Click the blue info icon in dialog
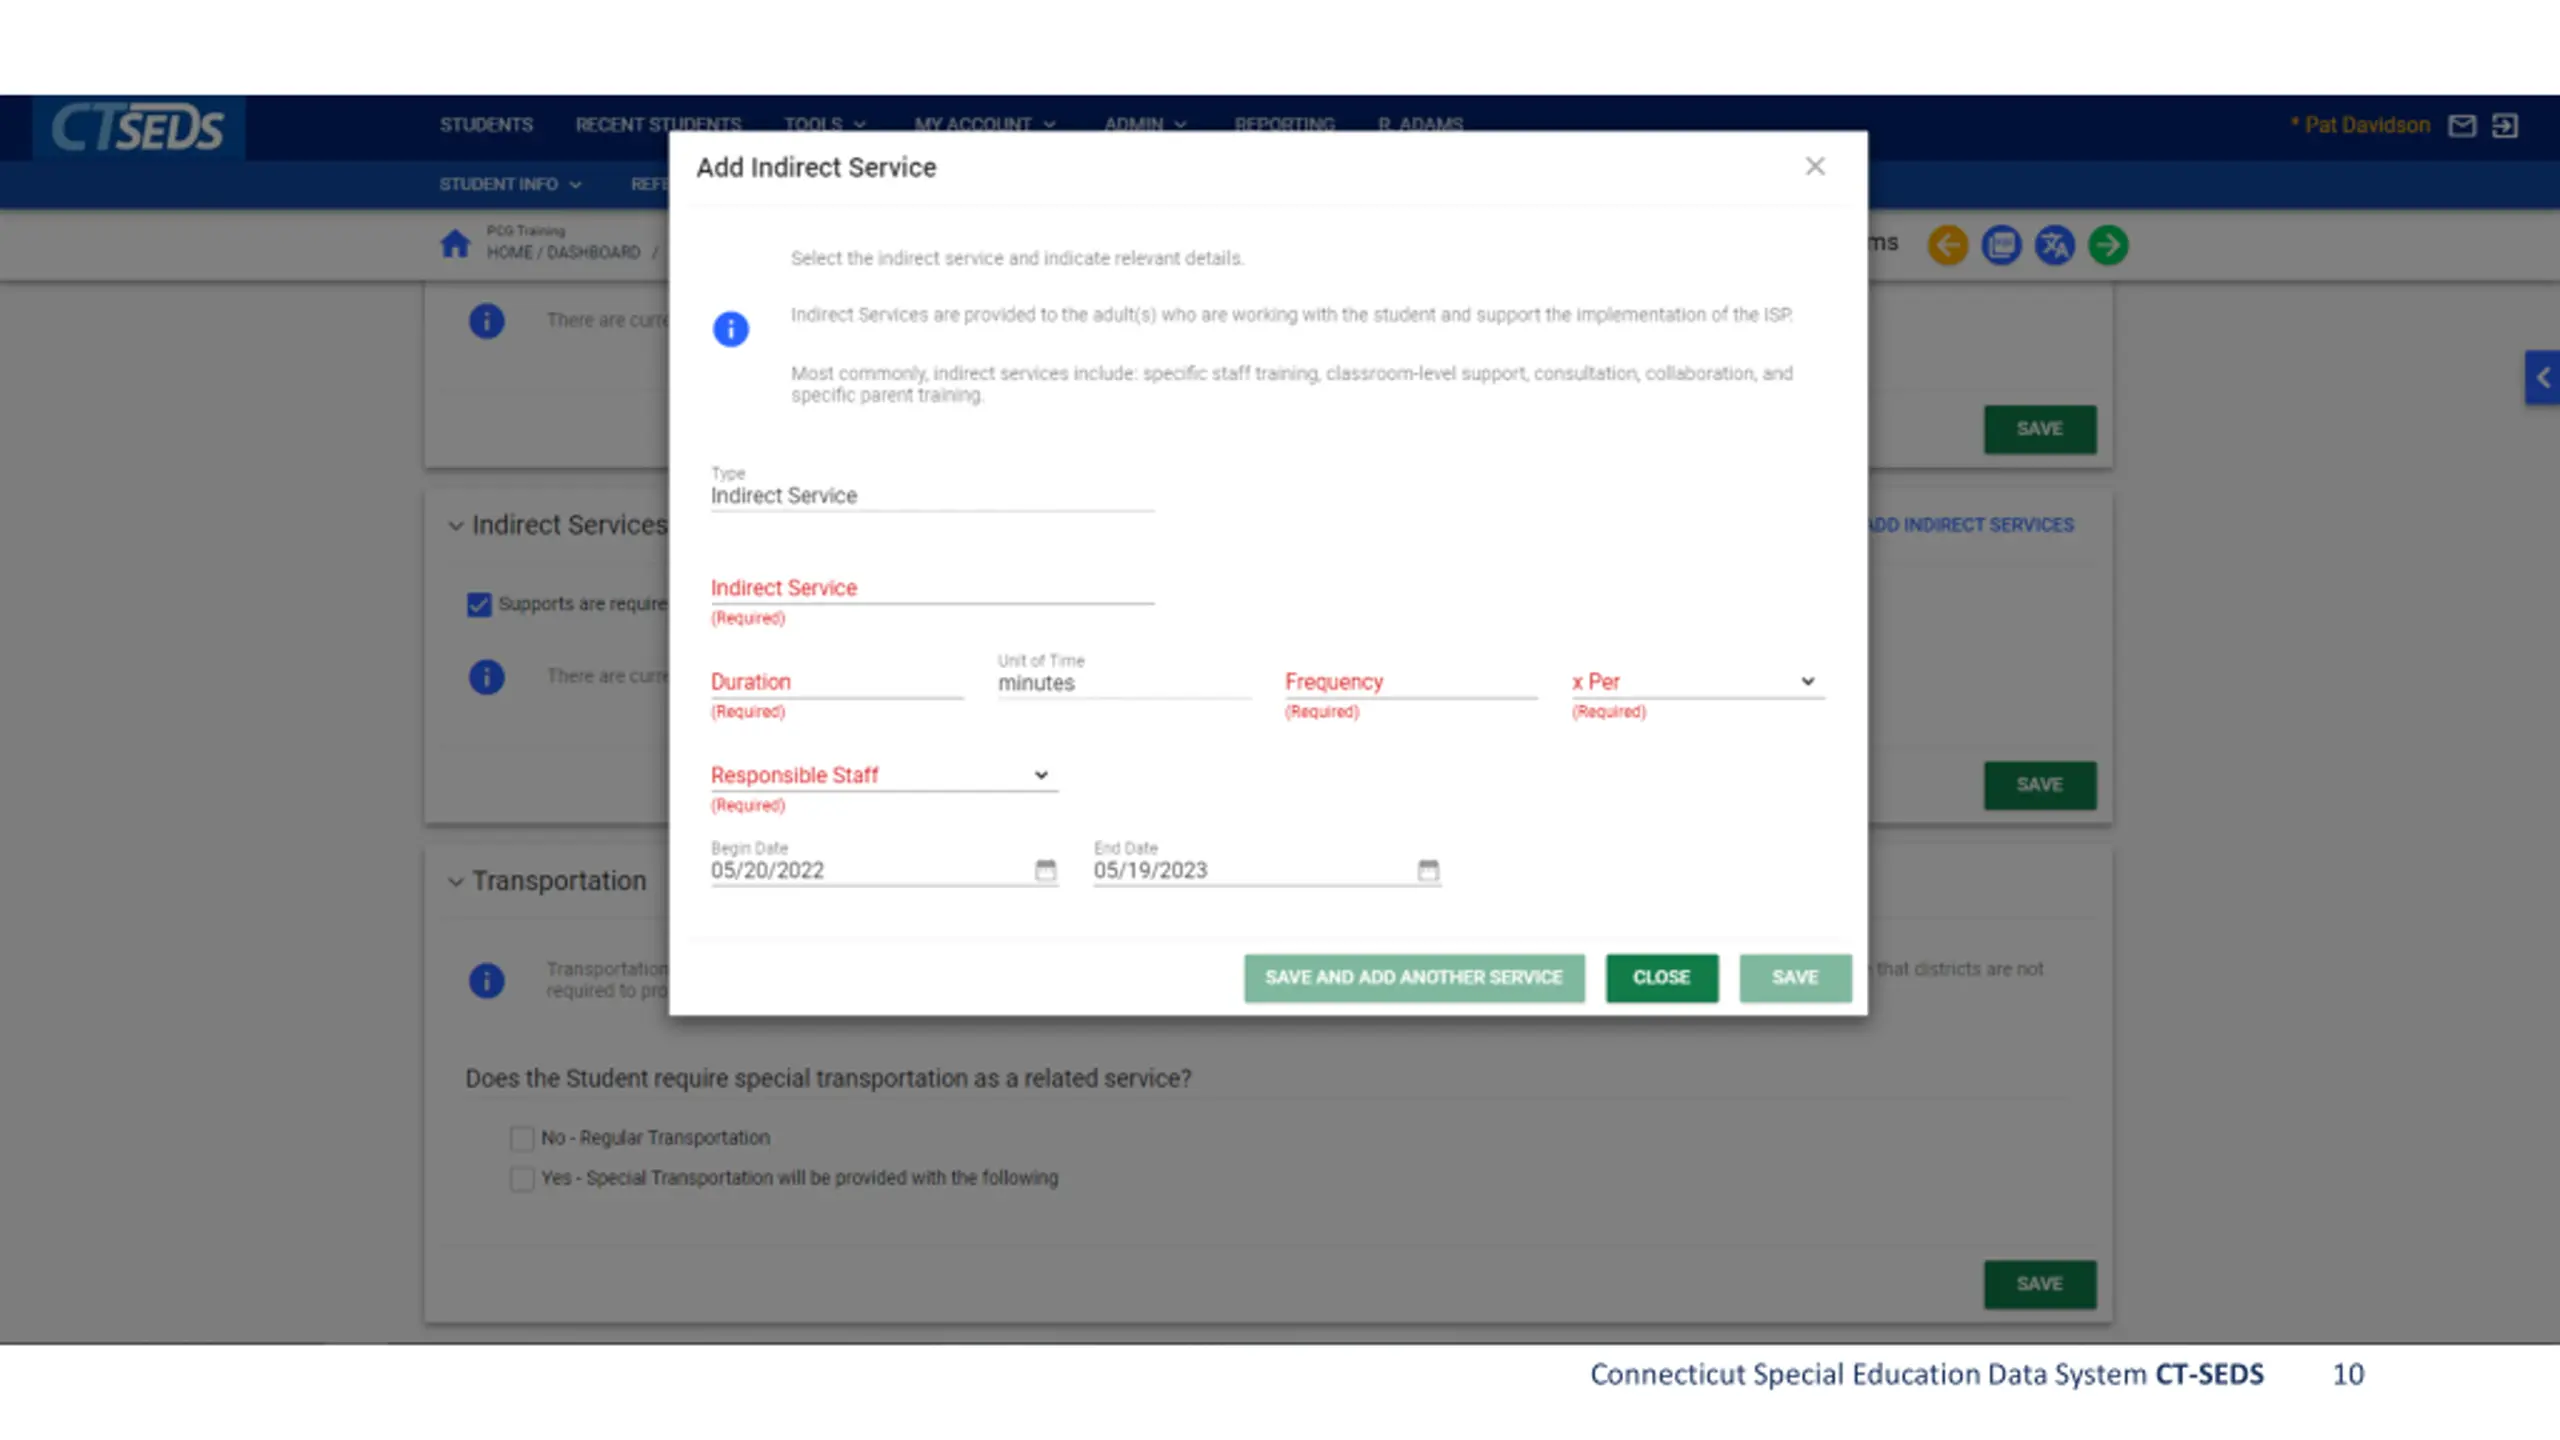This screenshot has width=2560, height=1440. click(x=730, y=329)
